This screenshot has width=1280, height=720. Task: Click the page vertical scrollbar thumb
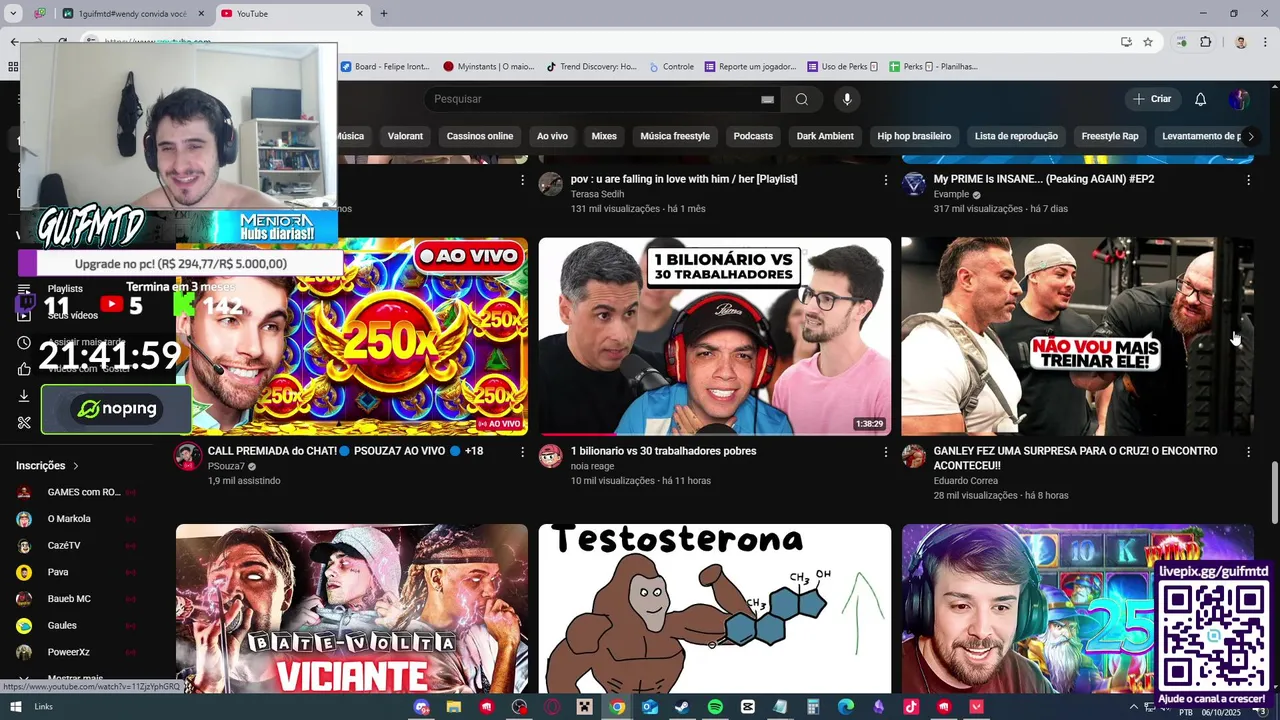pos(1274,490)
